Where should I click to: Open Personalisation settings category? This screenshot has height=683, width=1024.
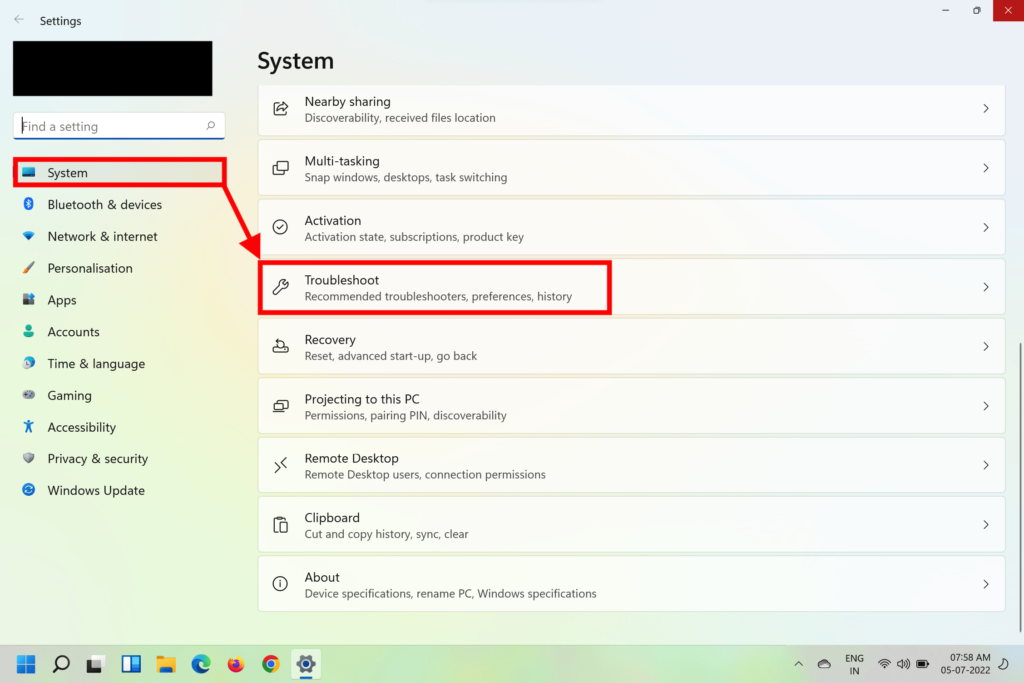pyautogui.click(x=90, y=268)
